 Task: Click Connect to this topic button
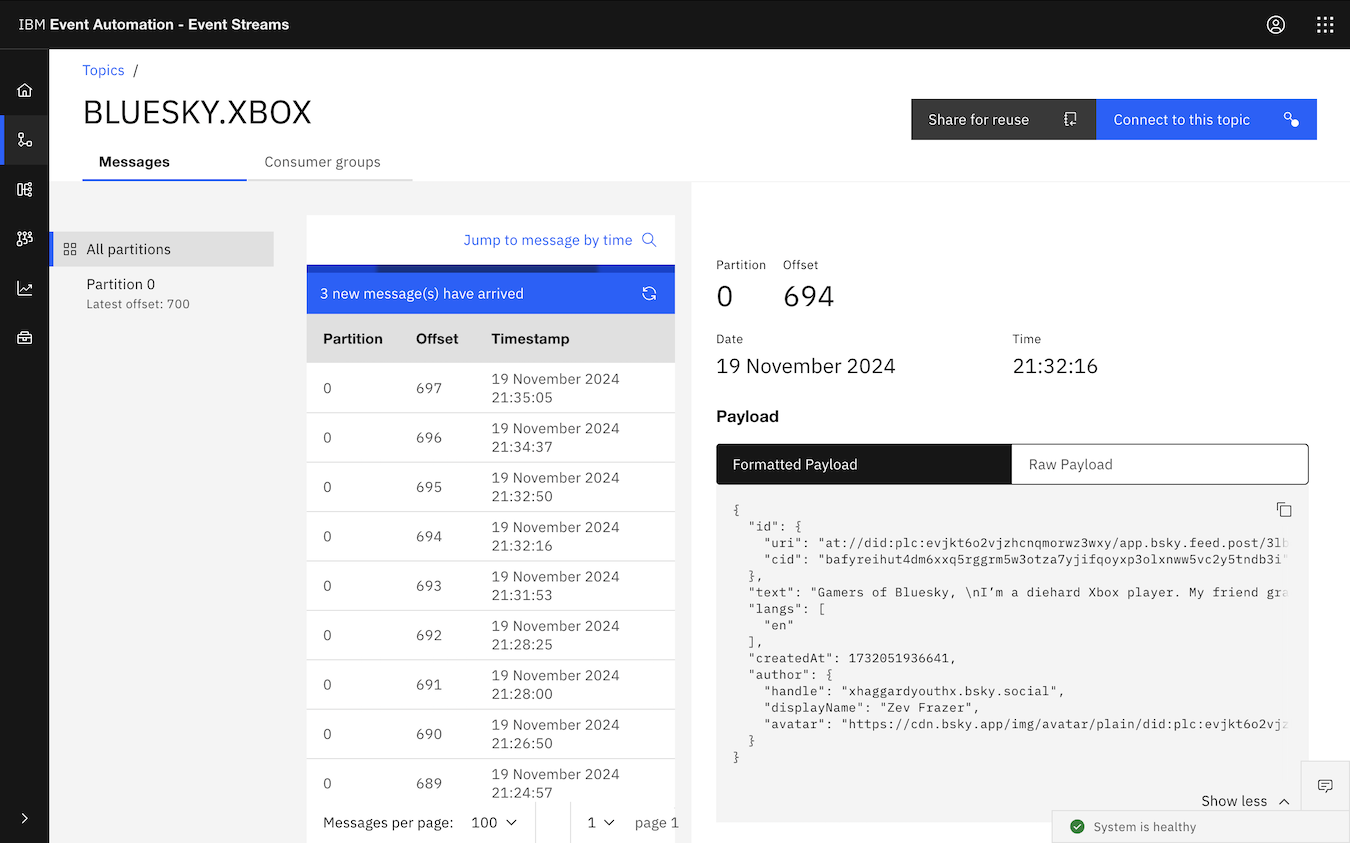click(x=1205, y=119)
